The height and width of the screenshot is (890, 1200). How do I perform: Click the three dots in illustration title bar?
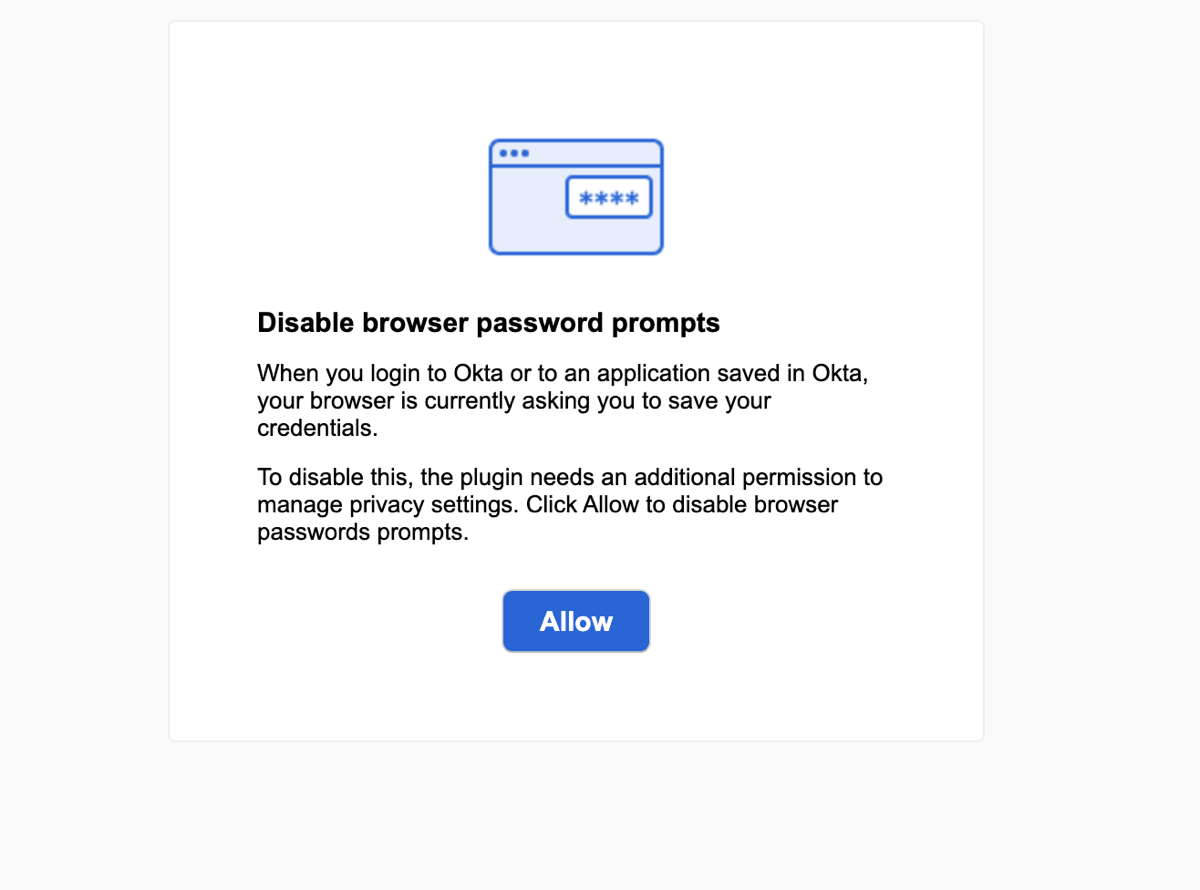click(514, 153)
